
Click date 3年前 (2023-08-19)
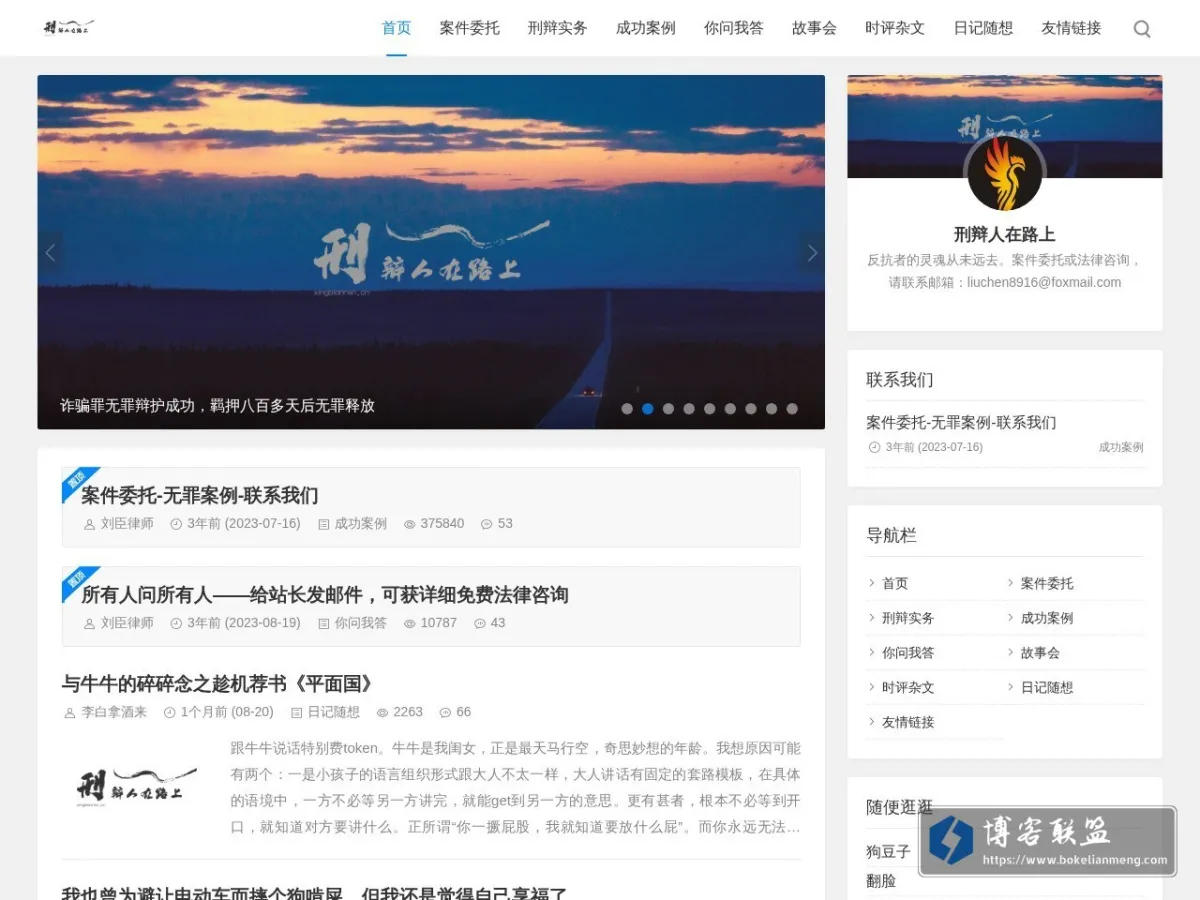point(244,623)
